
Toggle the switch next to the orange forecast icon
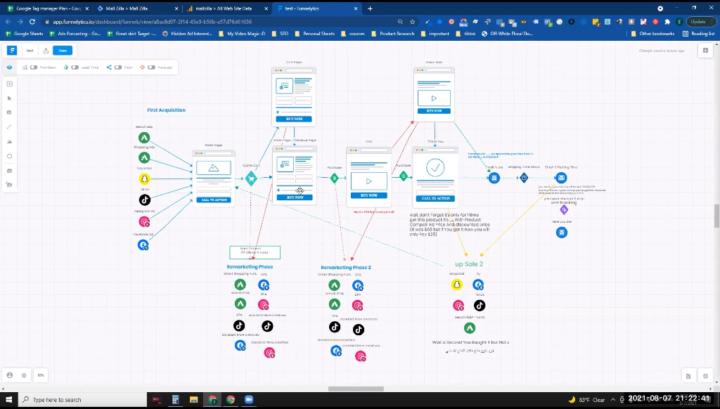click(x=151, y=67)
